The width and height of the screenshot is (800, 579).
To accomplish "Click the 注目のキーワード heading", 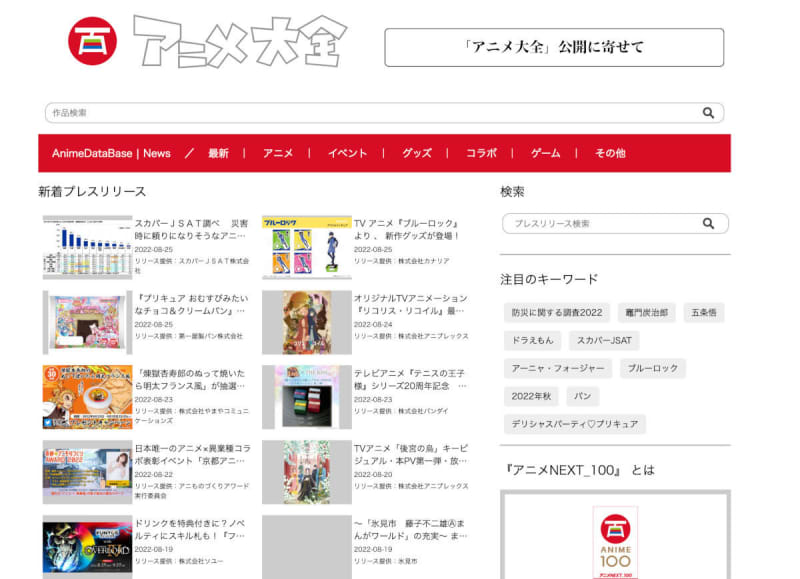I will (x=549, y=280).
